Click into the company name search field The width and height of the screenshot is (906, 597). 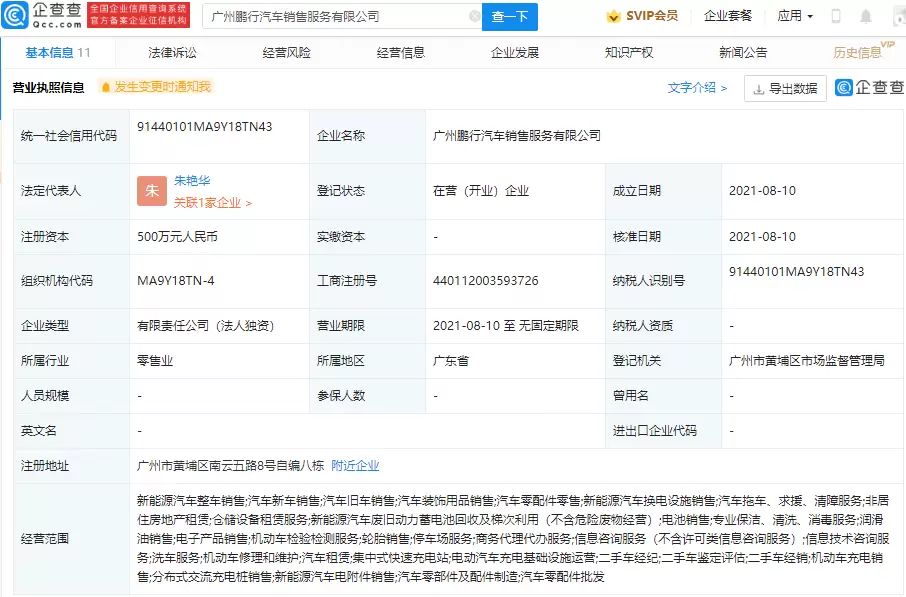click(x=335, y=17)
